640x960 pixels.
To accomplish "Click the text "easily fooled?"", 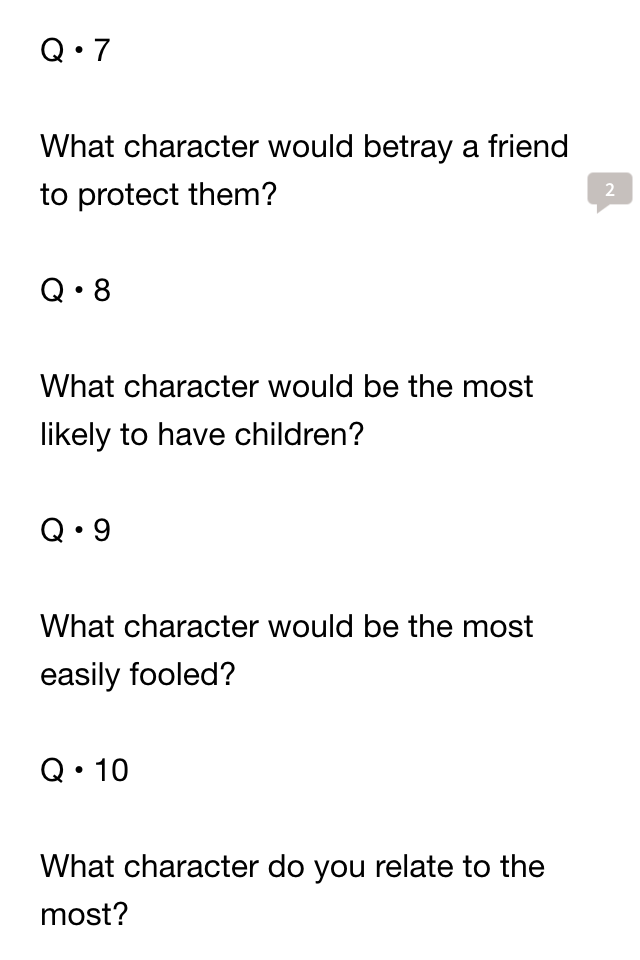I will pos(138,675).
